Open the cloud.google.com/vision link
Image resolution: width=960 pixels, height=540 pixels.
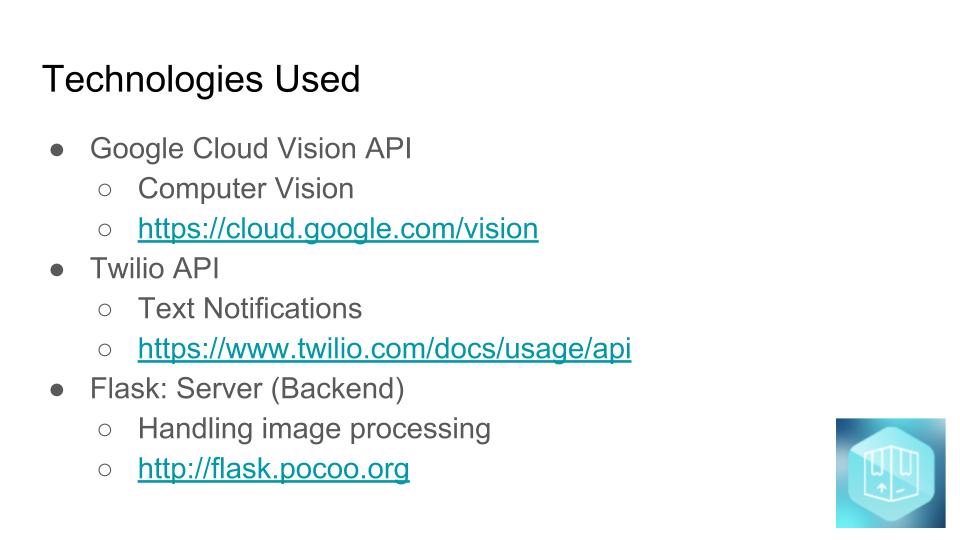coord(338,229)
